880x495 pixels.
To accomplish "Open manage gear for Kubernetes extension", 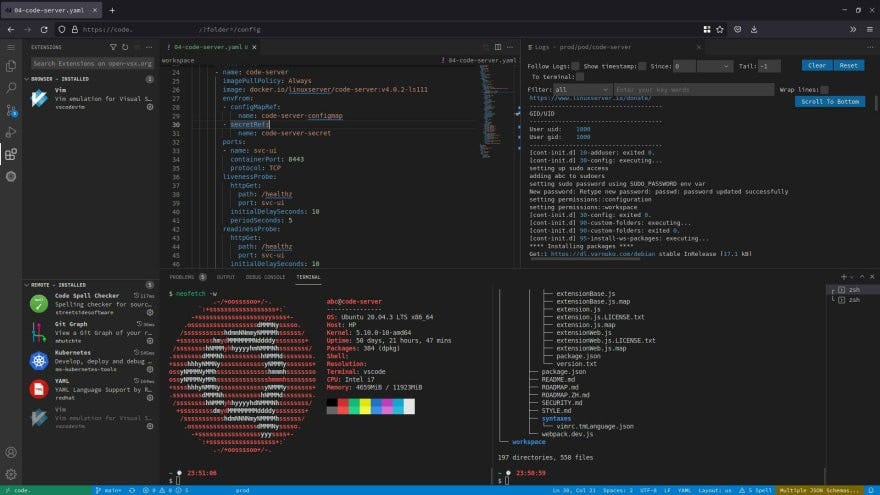I will pyautogui.click(x=150, y=369).
